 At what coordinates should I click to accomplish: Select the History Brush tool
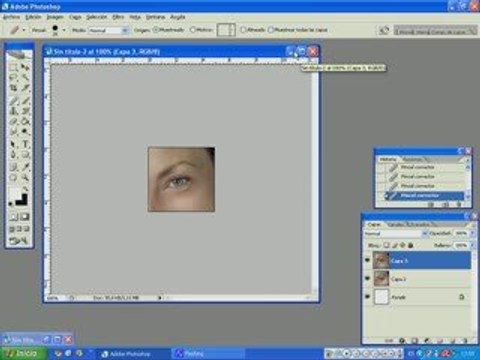(x=25, y=111)
